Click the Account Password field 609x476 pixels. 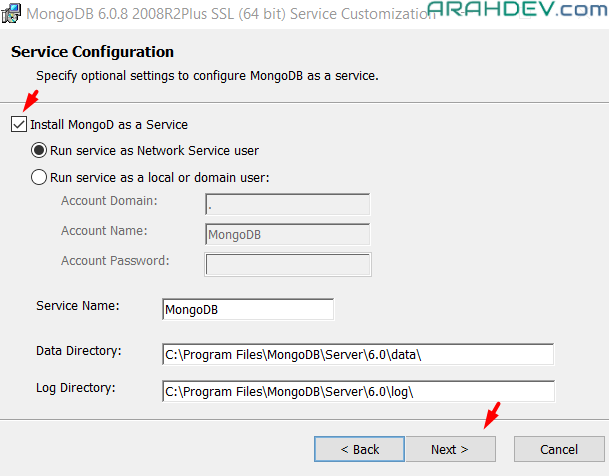[x=287, y=265]
